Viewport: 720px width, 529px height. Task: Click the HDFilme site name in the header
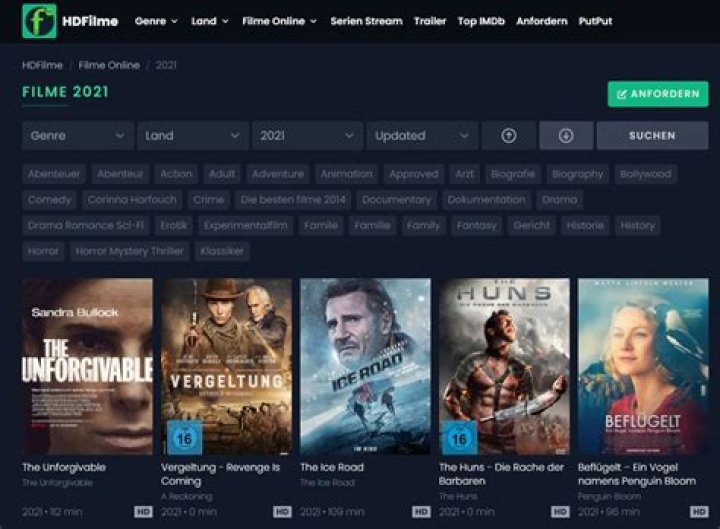click(x=90, y=21)
